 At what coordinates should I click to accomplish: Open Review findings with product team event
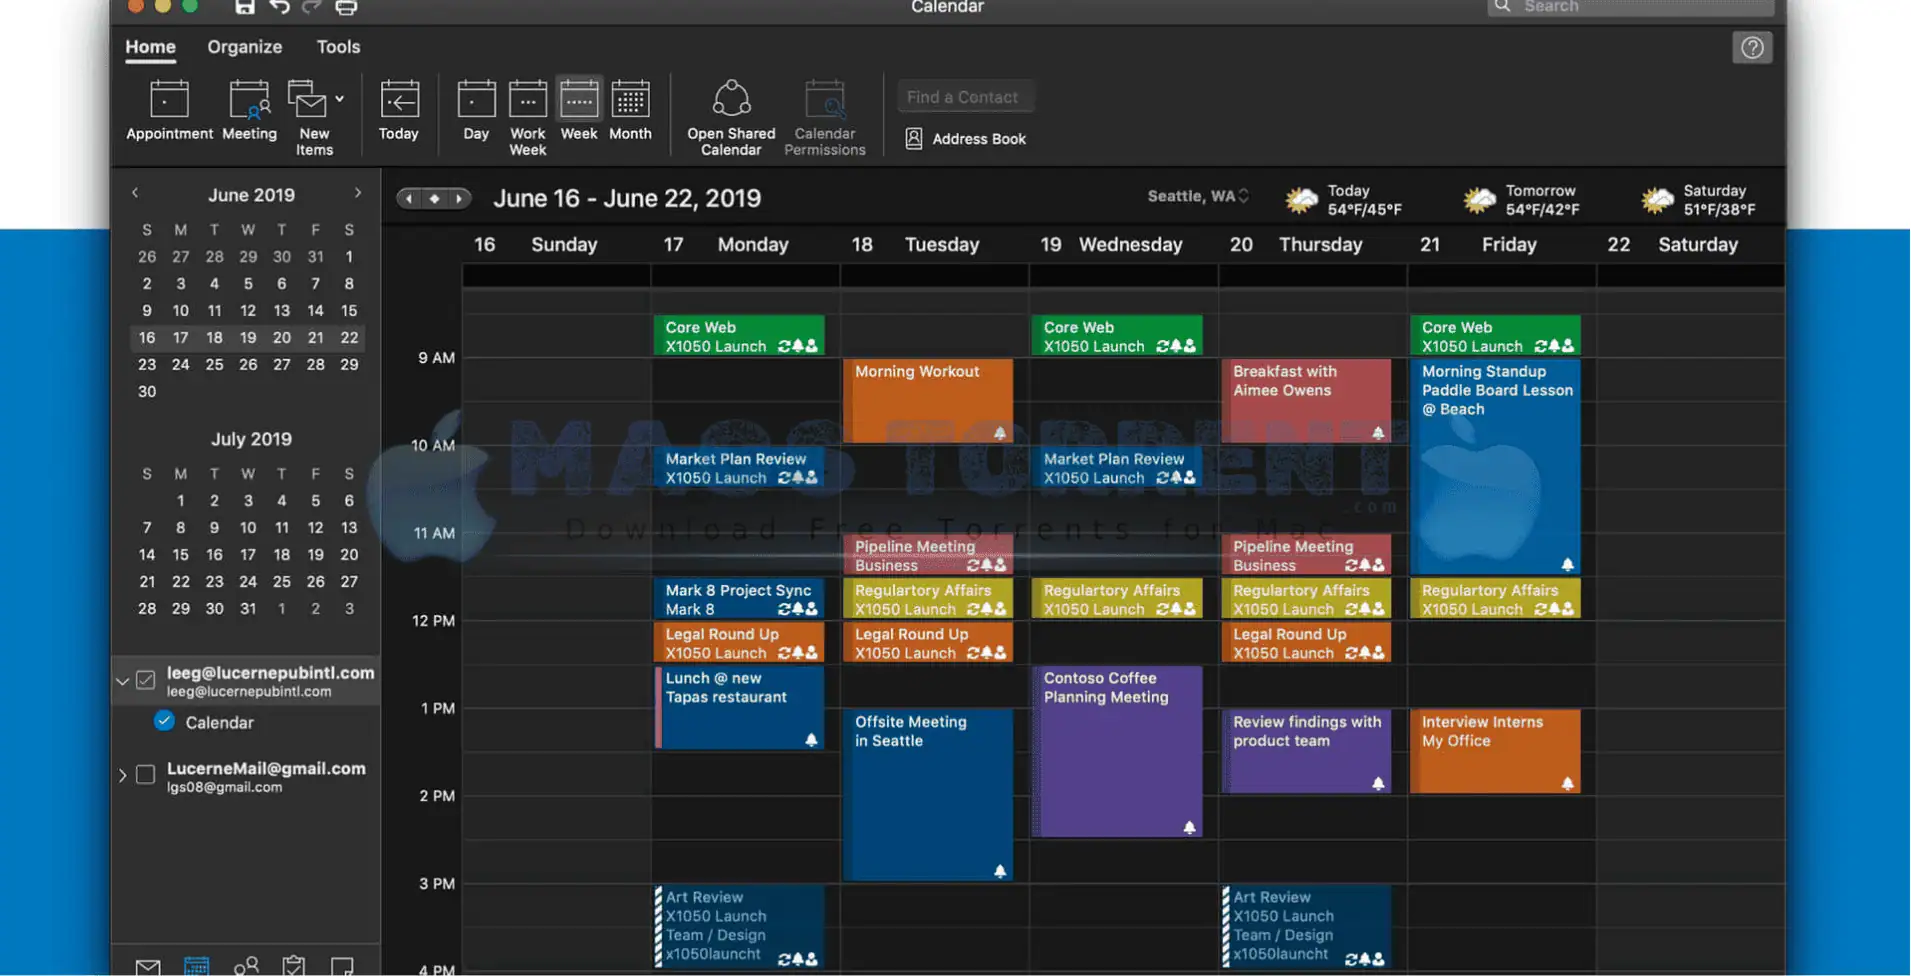(x=1306, y=751)
